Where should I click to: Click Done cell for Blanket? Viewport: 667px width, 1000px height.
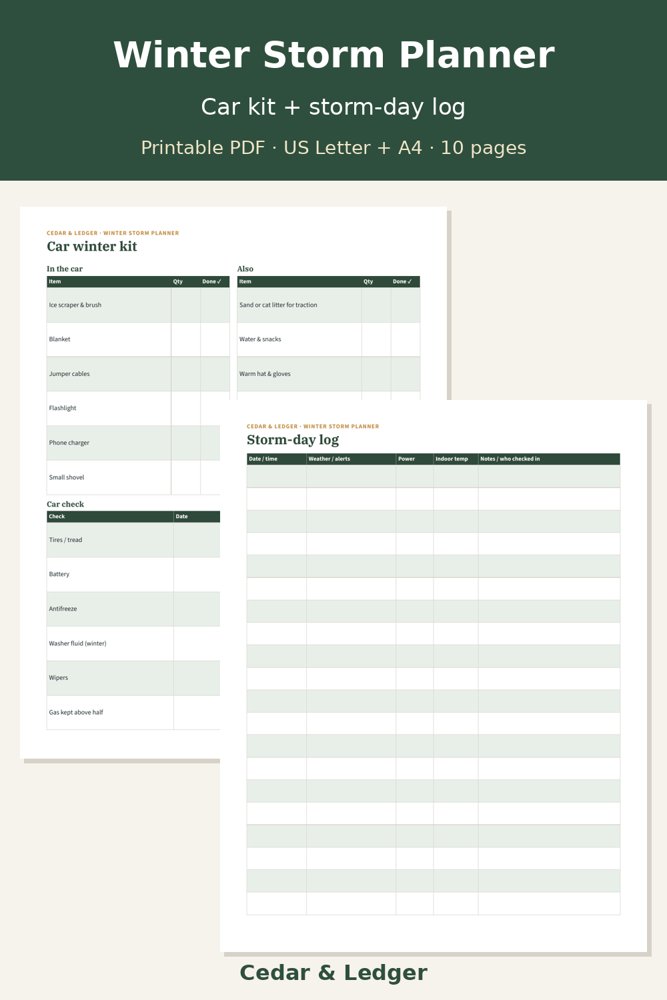pos(215,339)
